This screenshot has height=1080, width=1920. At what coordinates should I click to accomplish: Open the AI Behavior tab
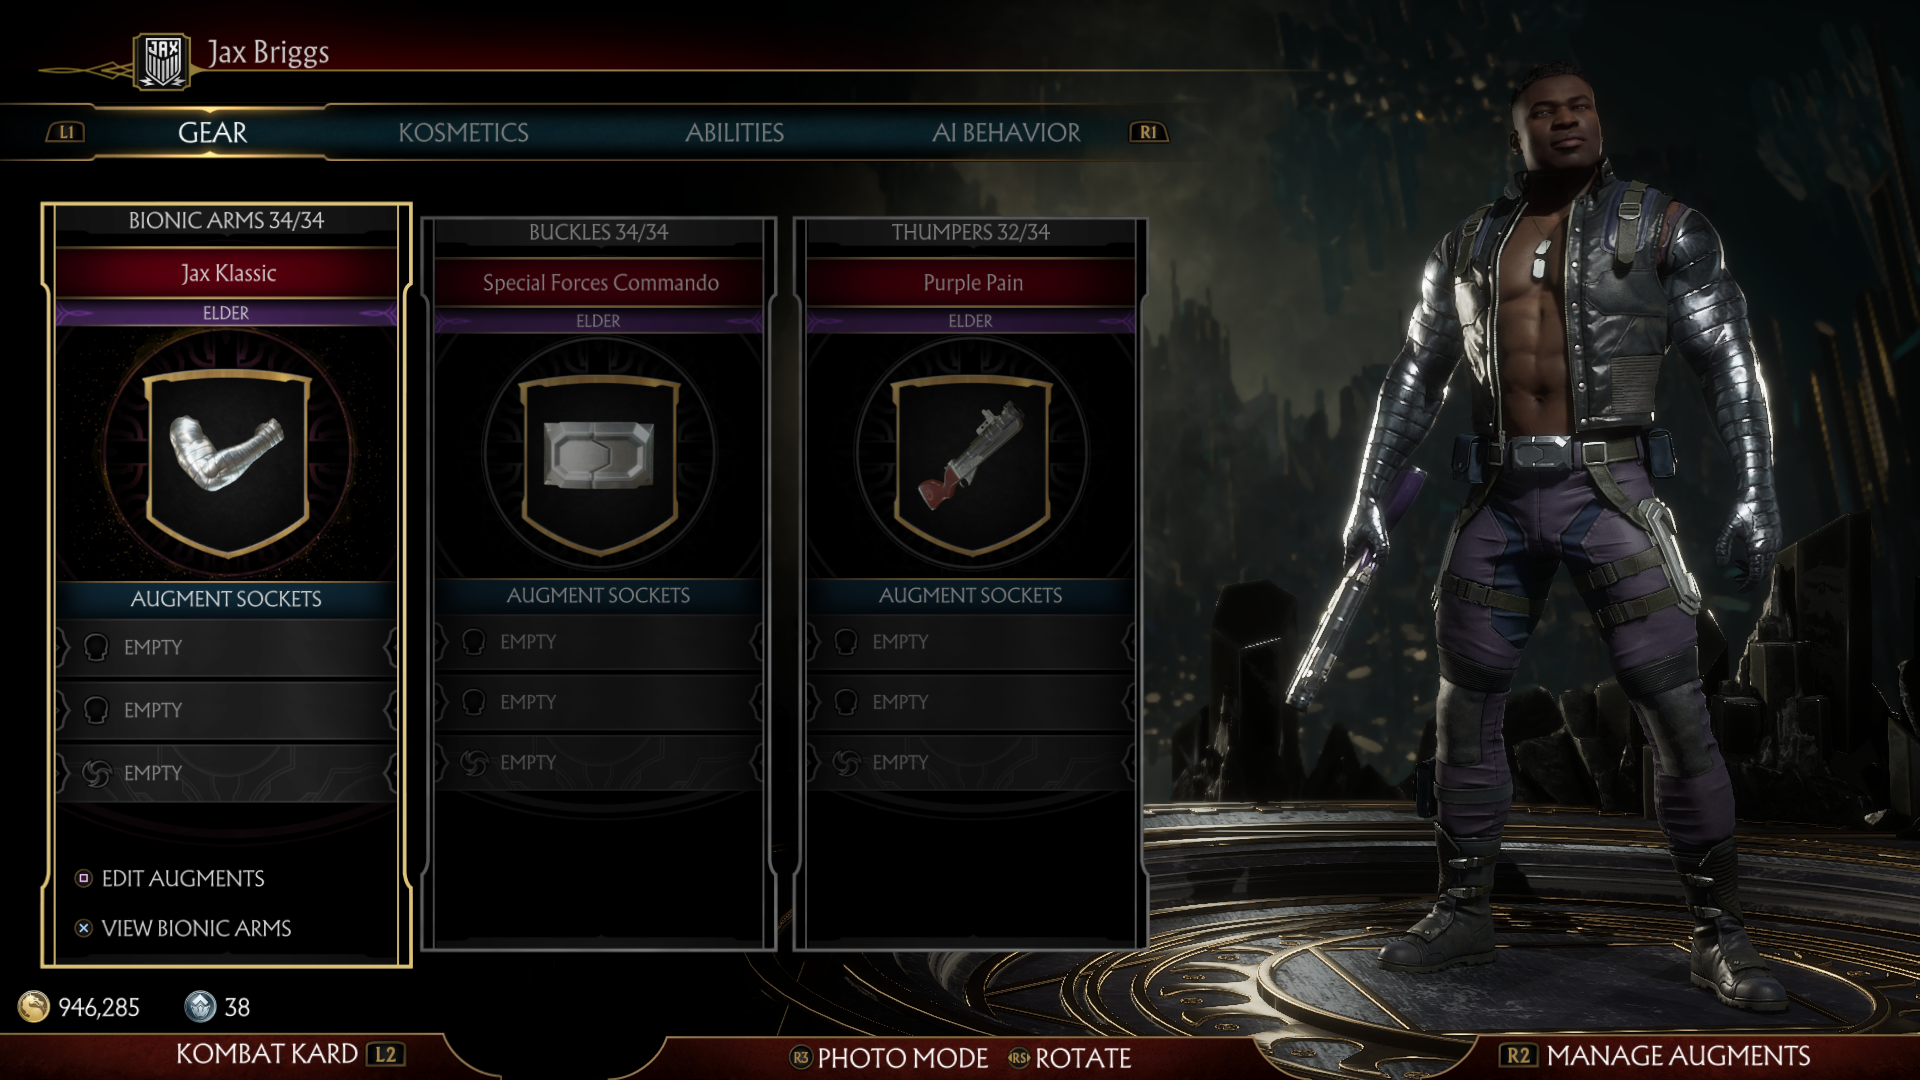pyautogui.click(x=1006, y=132)
